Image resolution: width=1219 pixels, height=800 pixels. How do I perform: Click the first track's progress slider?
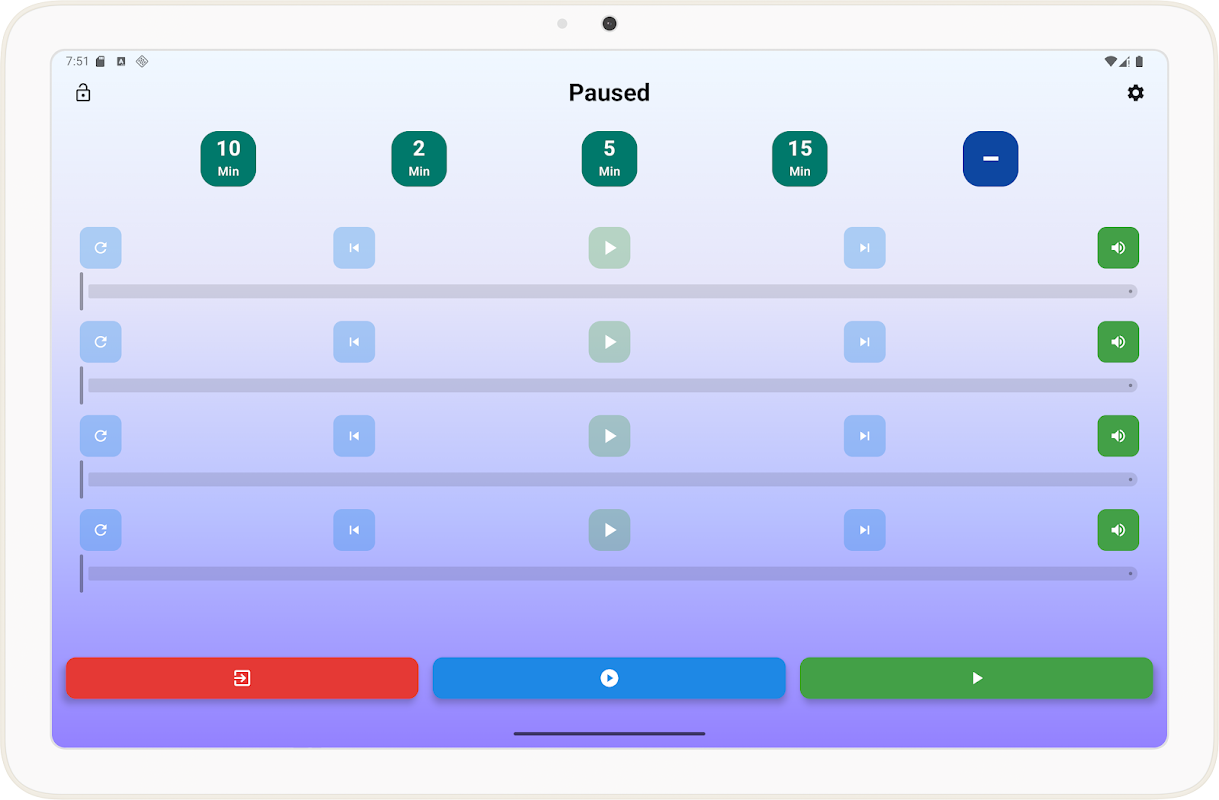click(610, 292)
